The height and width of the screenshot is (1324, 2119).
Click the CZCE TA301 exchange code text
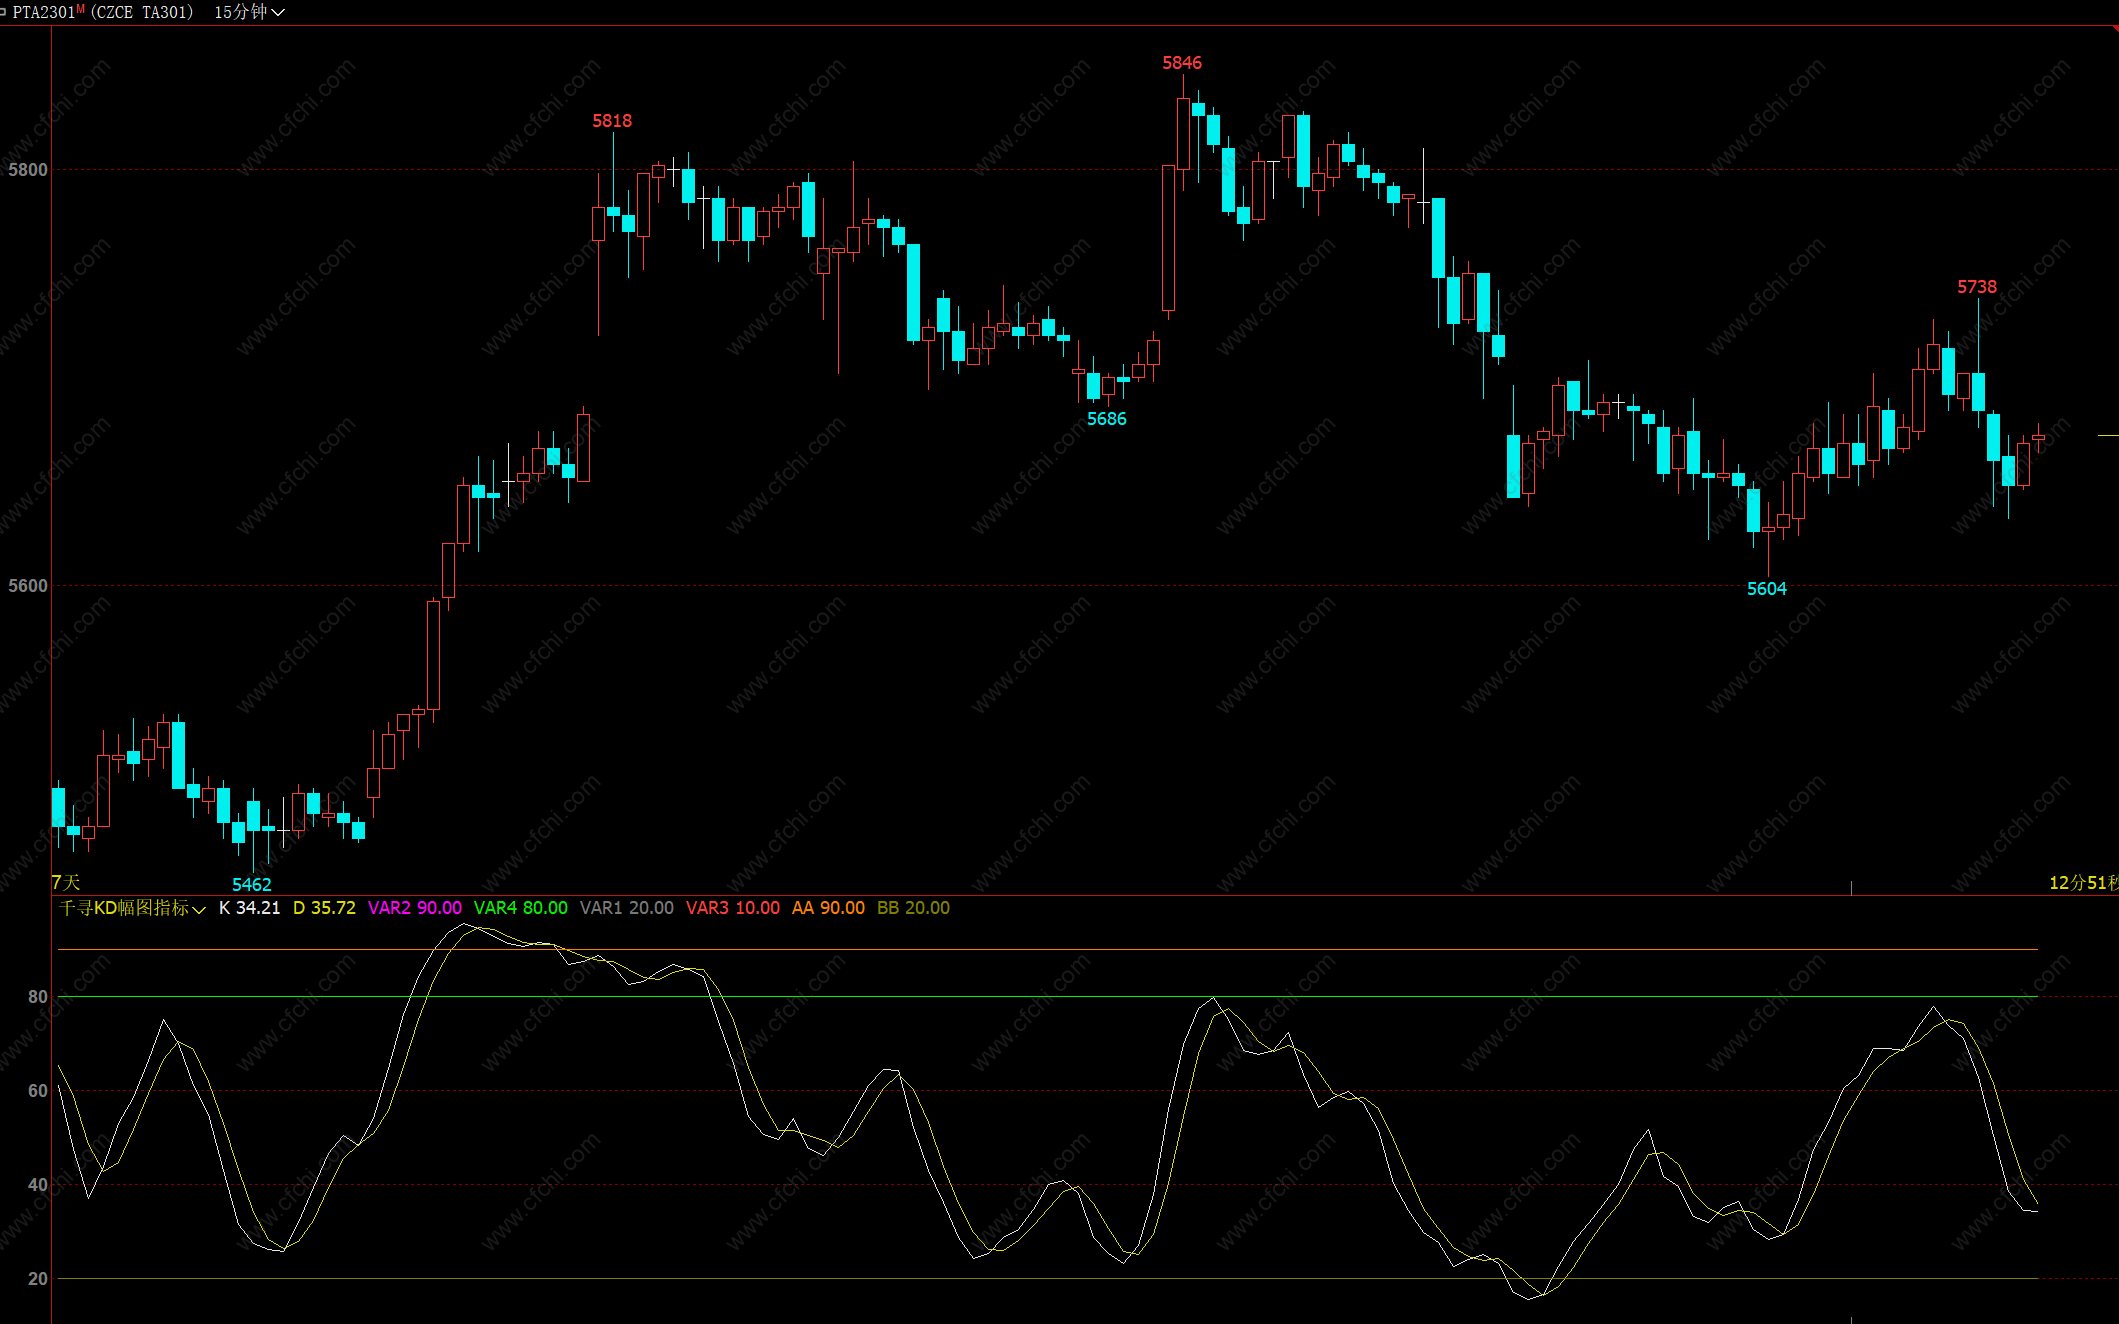pyautogui.click(x=142, y=12)
